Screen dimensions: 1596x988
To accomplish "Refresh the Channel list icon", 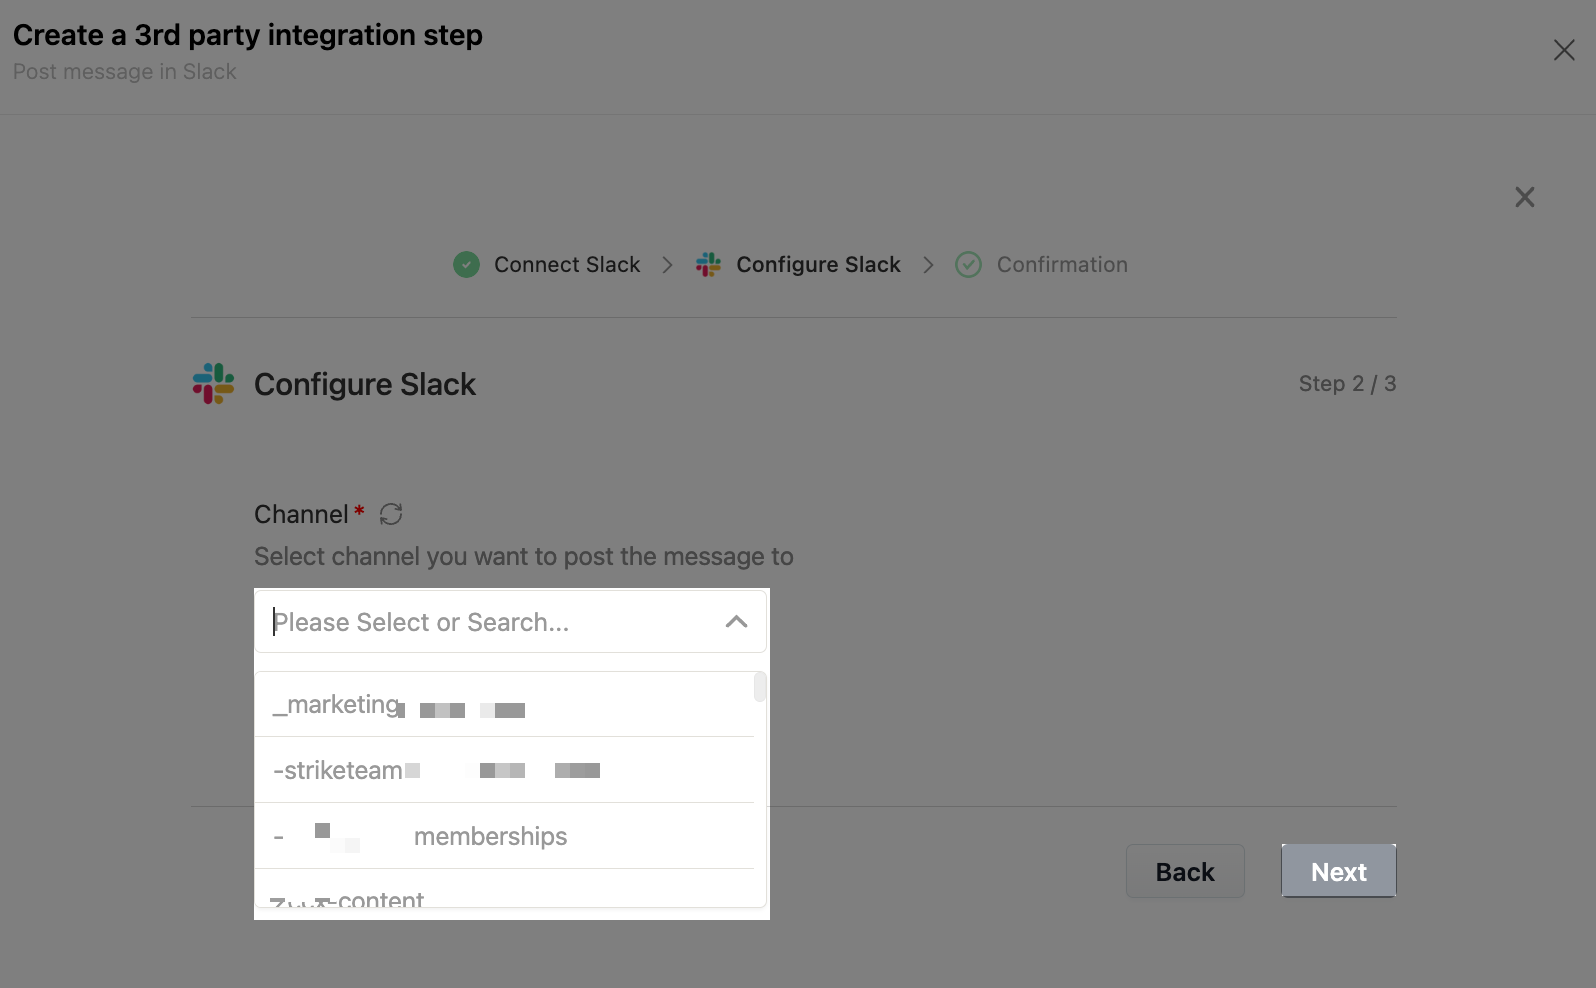I will pyautogui.click(x=391, y=514).
